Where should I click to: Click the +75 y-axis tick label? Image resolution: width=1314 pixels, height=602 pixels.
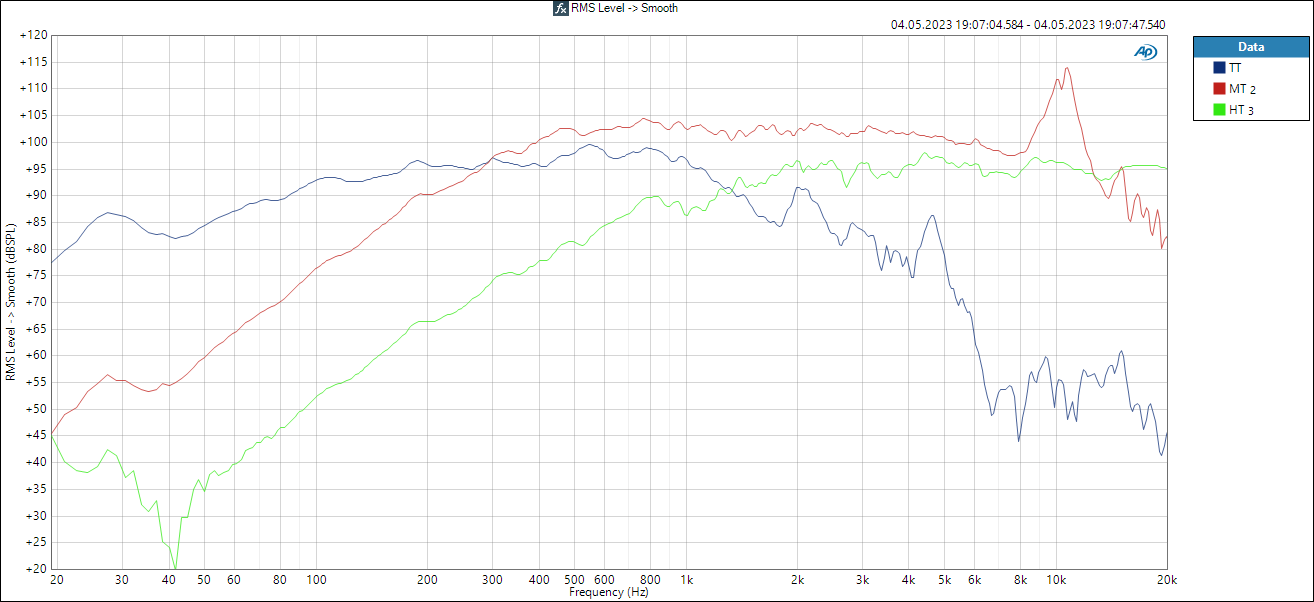click(36, 275)
